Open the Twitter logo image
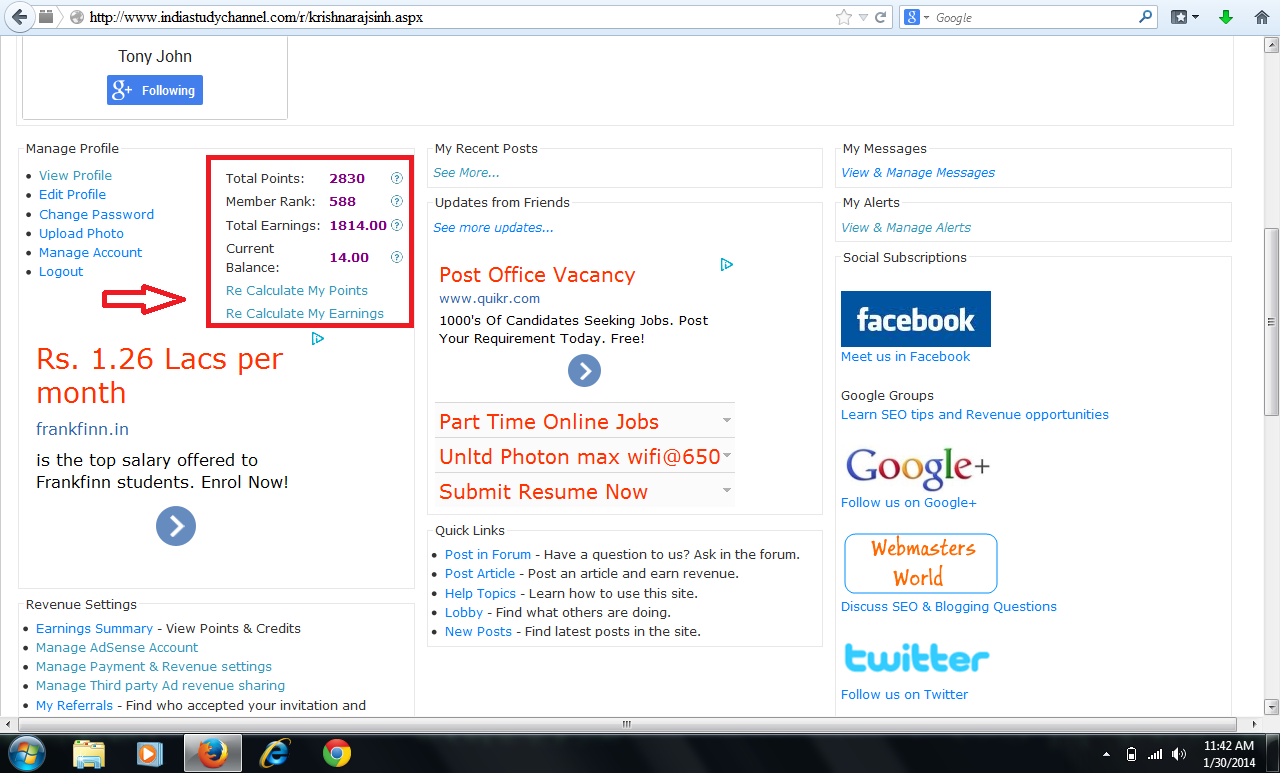Screen dimensions: 1280x774 coord(917,658)
